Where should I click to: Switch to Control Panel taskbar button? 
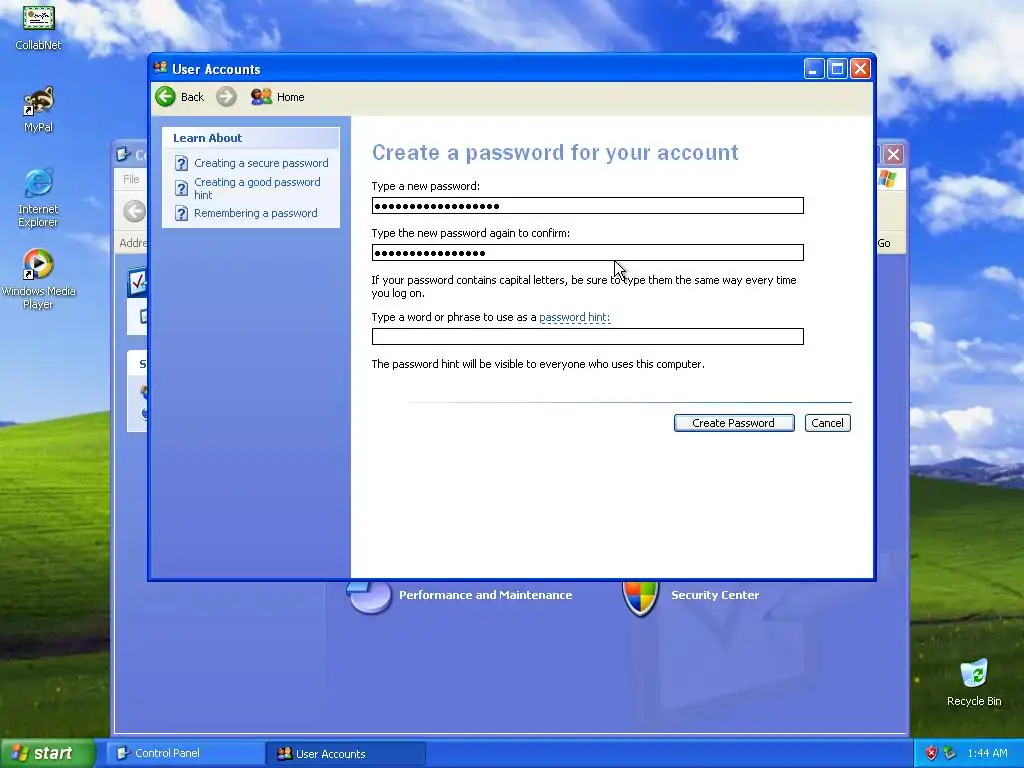(185, 753)
